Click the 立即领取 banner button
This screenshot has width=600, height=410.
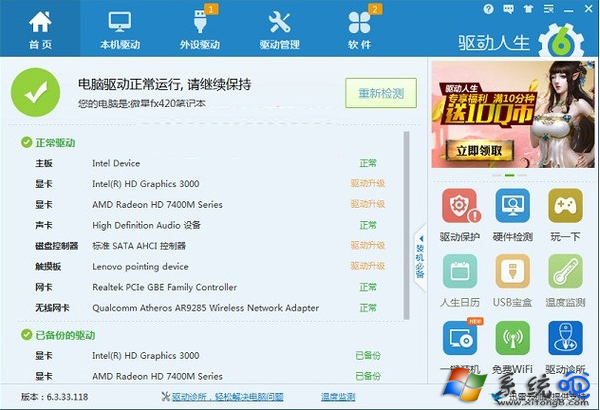(479, 150)
